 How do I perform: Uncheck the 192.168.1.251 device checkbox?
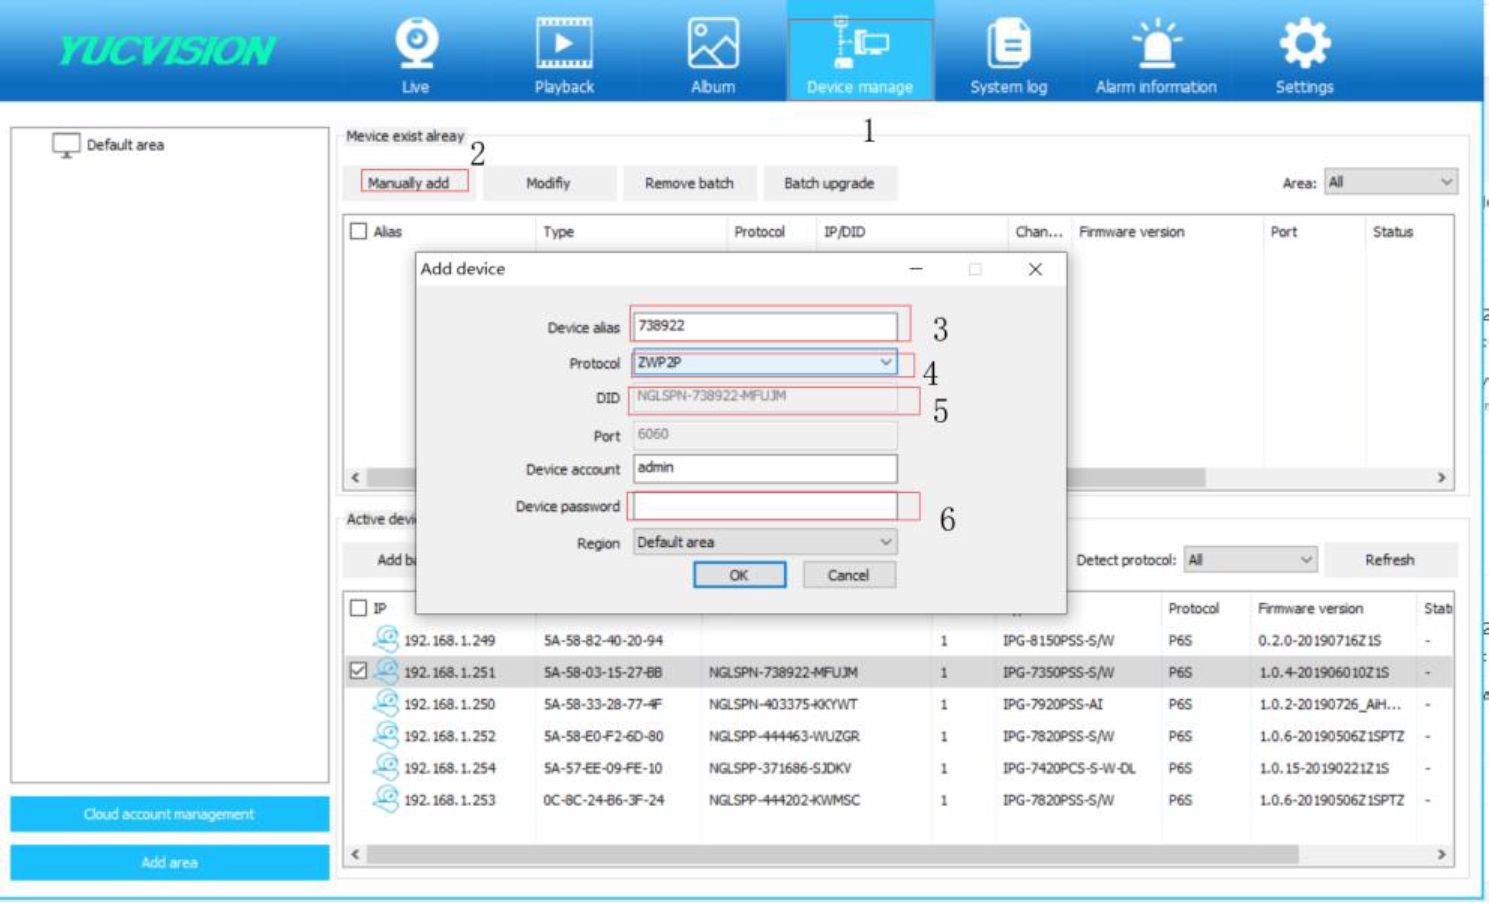359,671
